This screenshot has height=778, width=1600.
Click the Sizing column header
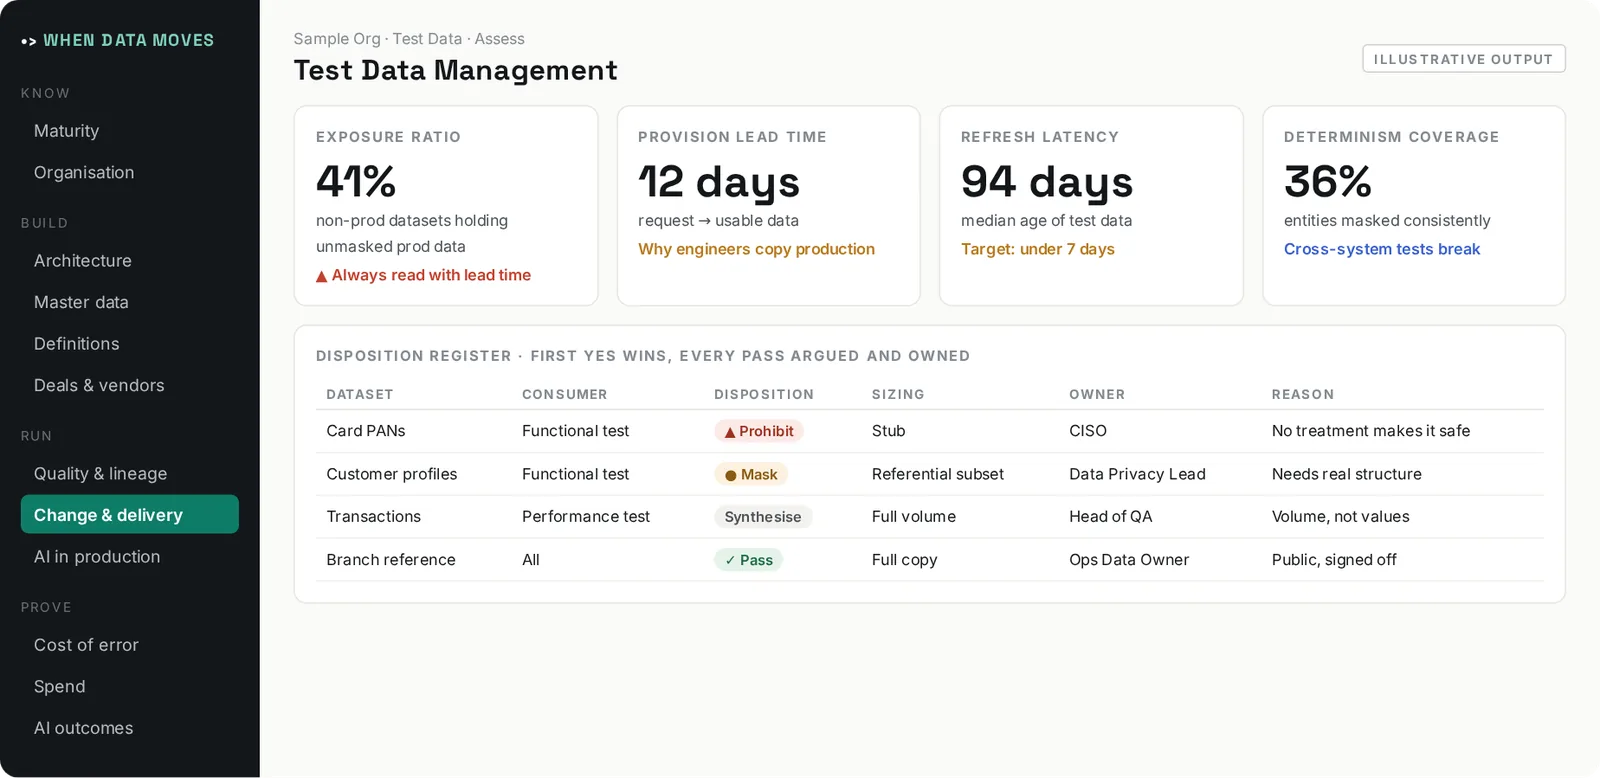[x=898, y=395]
